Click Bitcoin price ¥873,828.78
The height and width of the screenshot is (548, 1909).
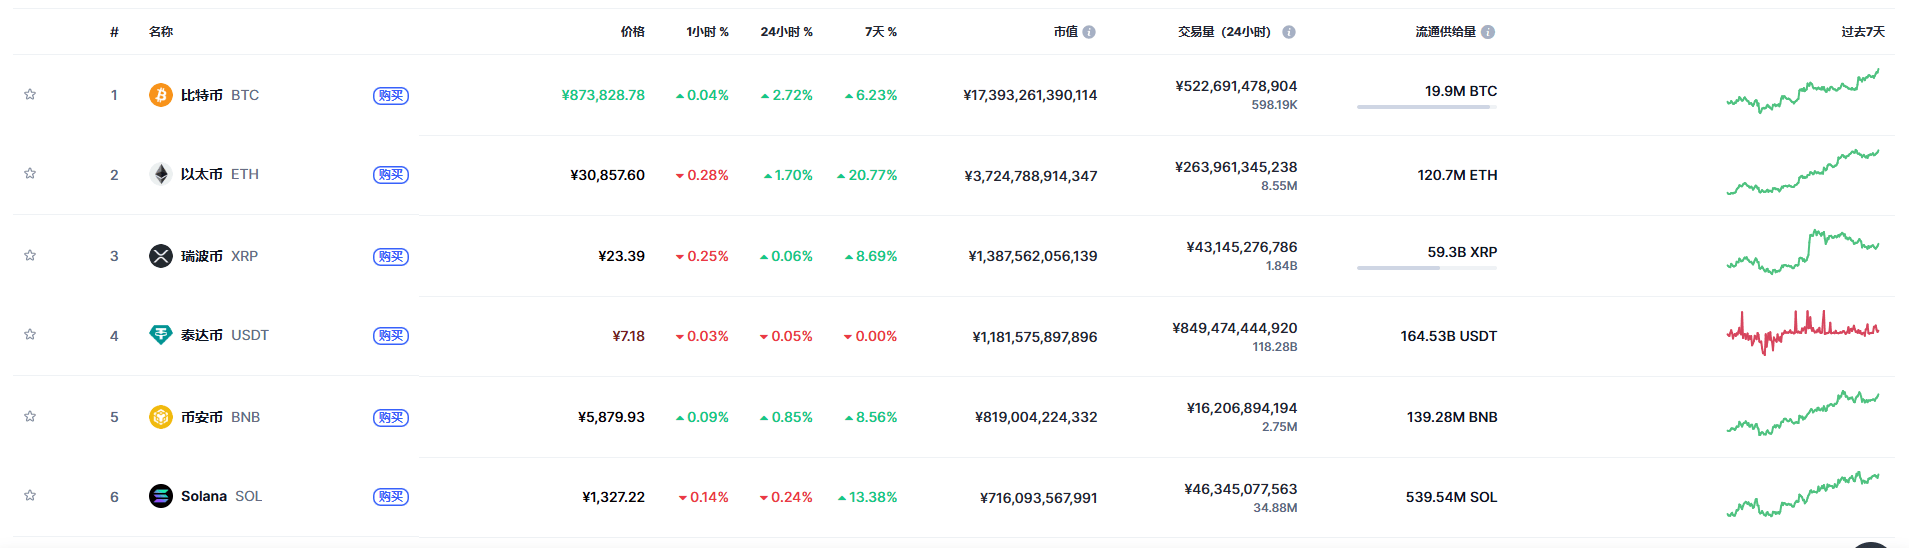coord(603,95)
